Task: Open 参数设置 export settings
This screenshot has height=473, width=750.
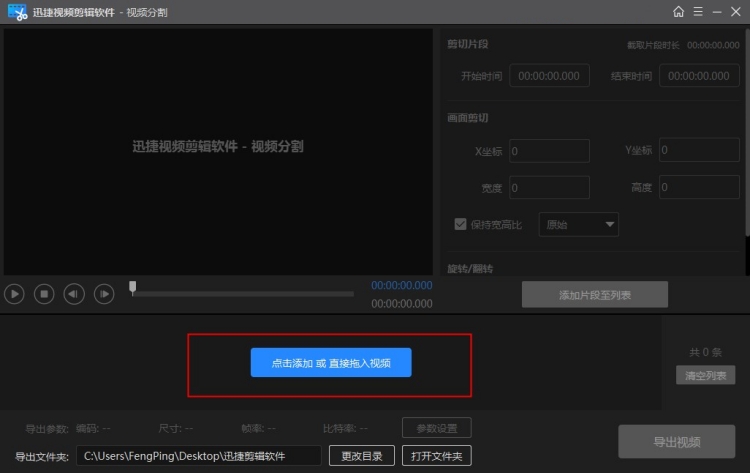Action: pyautogui.click(x=437, y=428)
